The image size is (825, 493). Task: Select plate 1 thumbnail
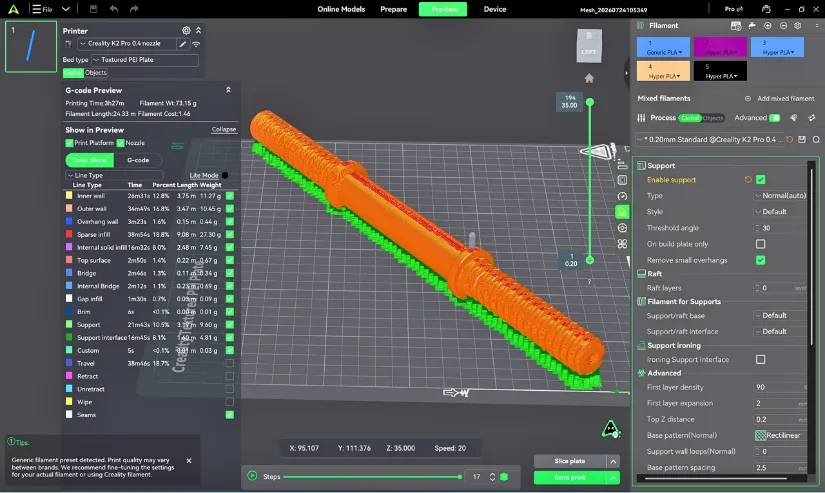tap(31, 46)
